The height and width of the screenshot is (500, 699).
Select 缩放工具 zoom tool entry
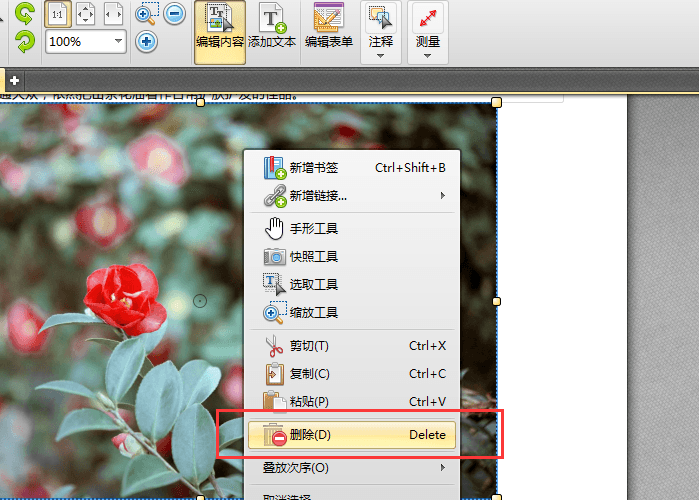352,312
